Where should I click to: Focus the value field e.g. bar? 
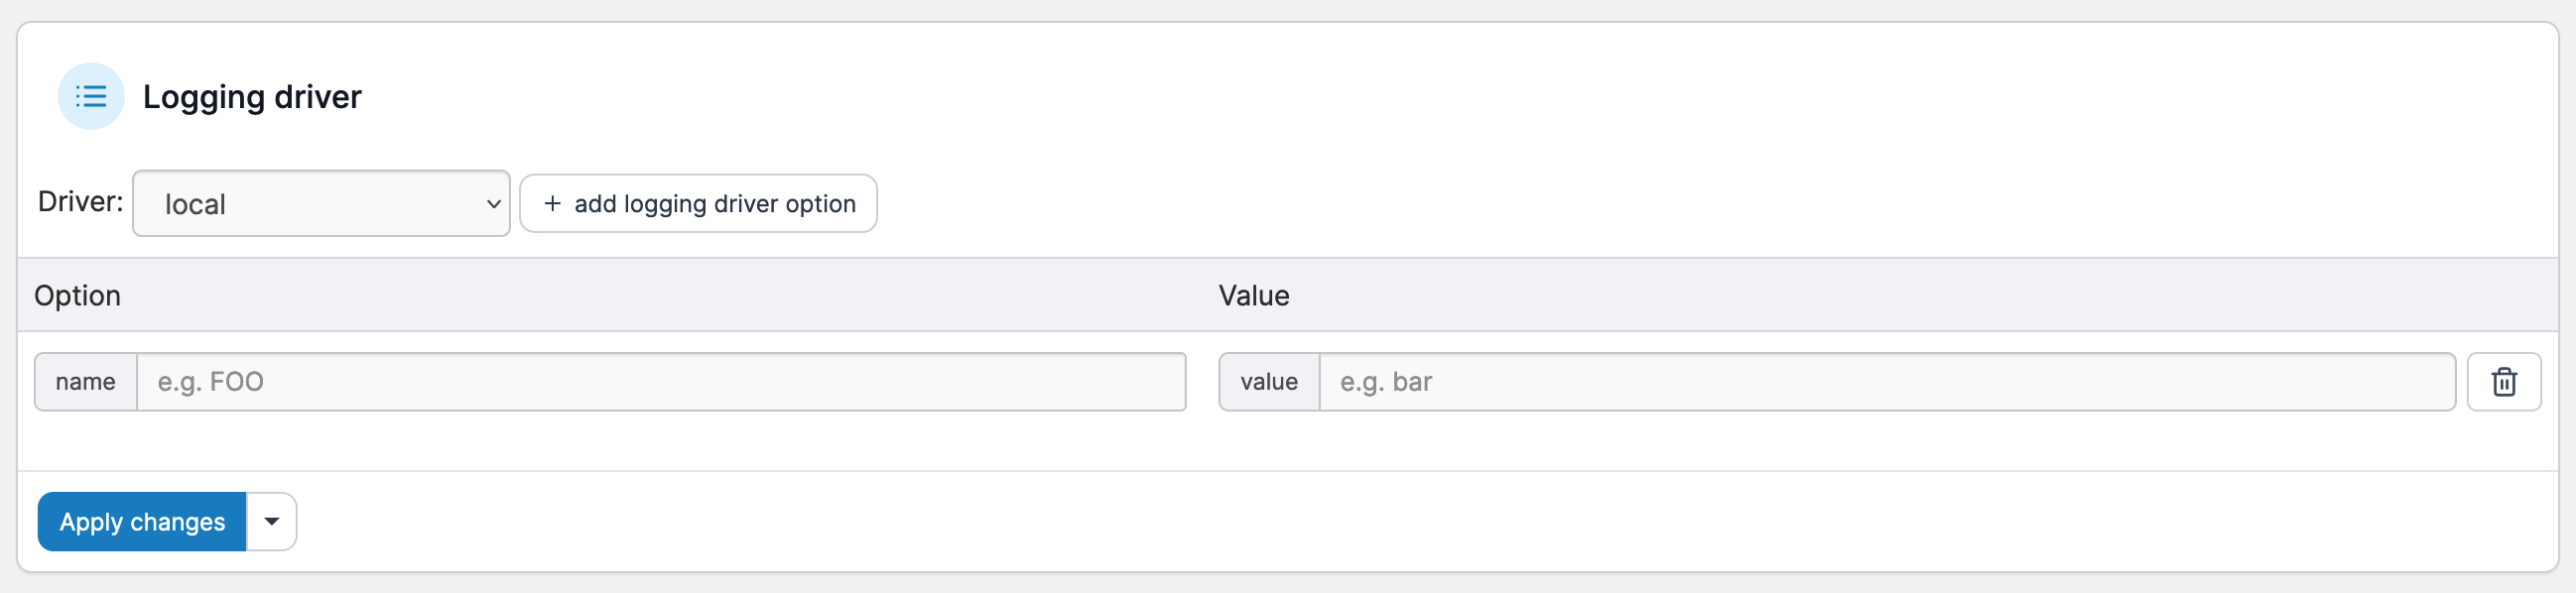(1886, 382)
